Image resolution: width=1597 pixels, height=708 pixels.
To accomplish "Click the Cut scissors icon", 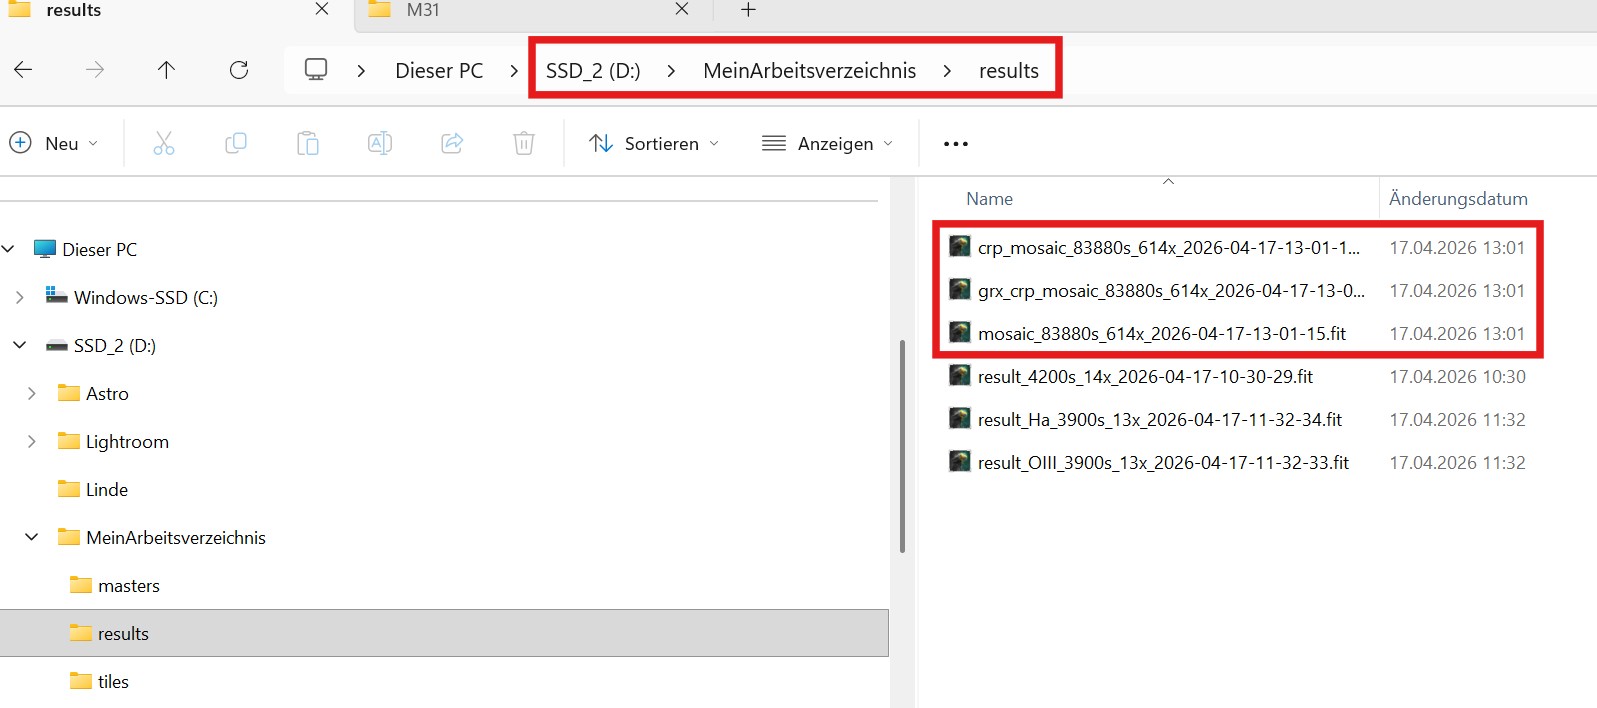I will pos(164,144).
